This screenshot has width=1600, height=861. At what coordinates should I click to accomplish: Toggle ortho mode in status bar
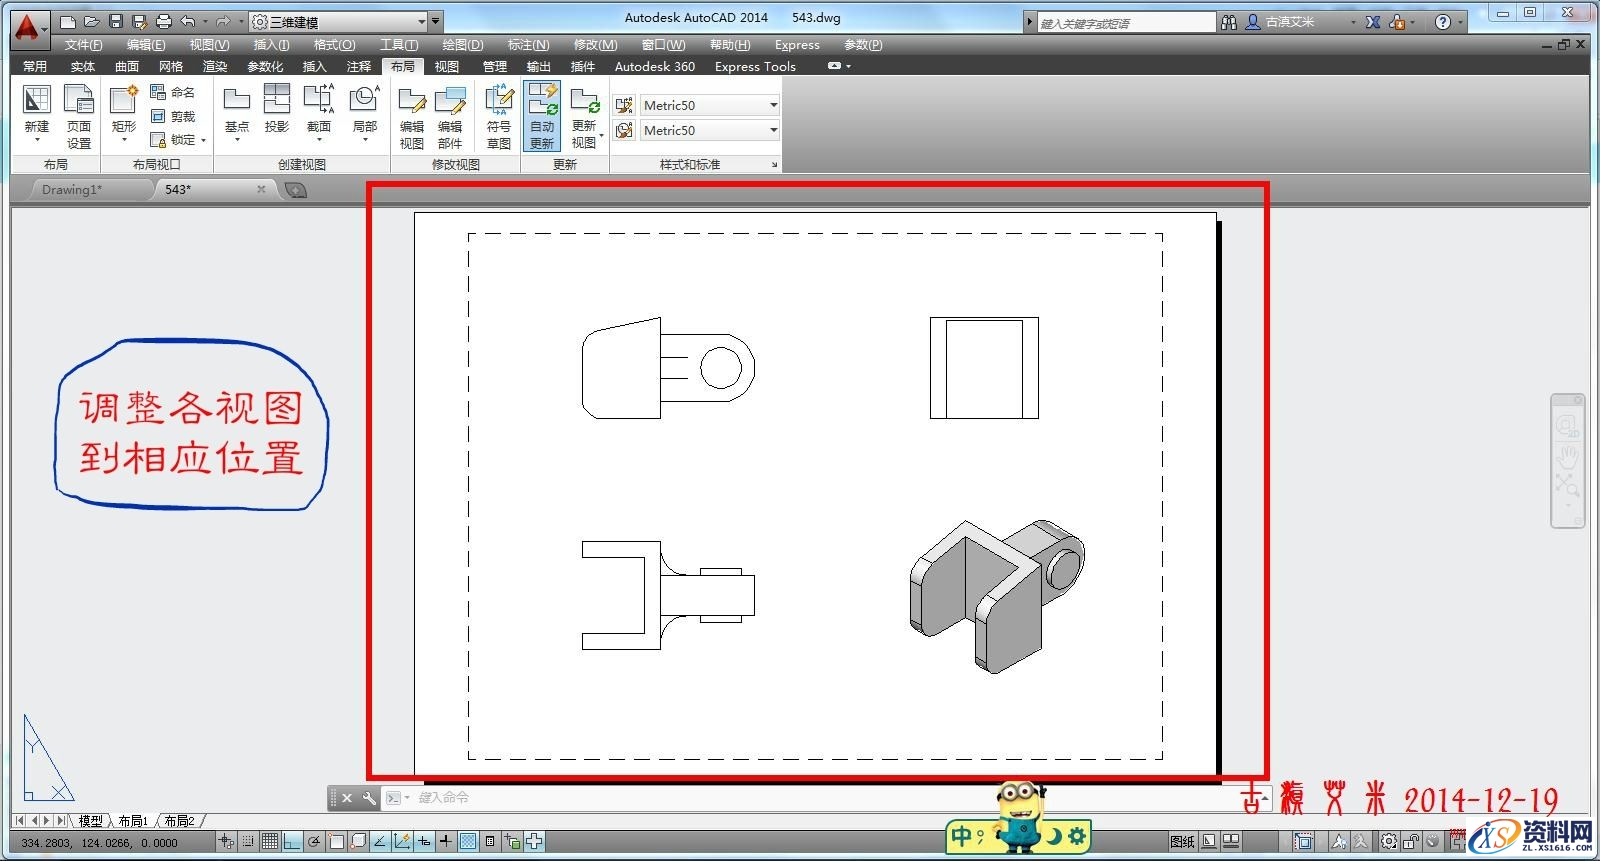click(x=291, y=842)
